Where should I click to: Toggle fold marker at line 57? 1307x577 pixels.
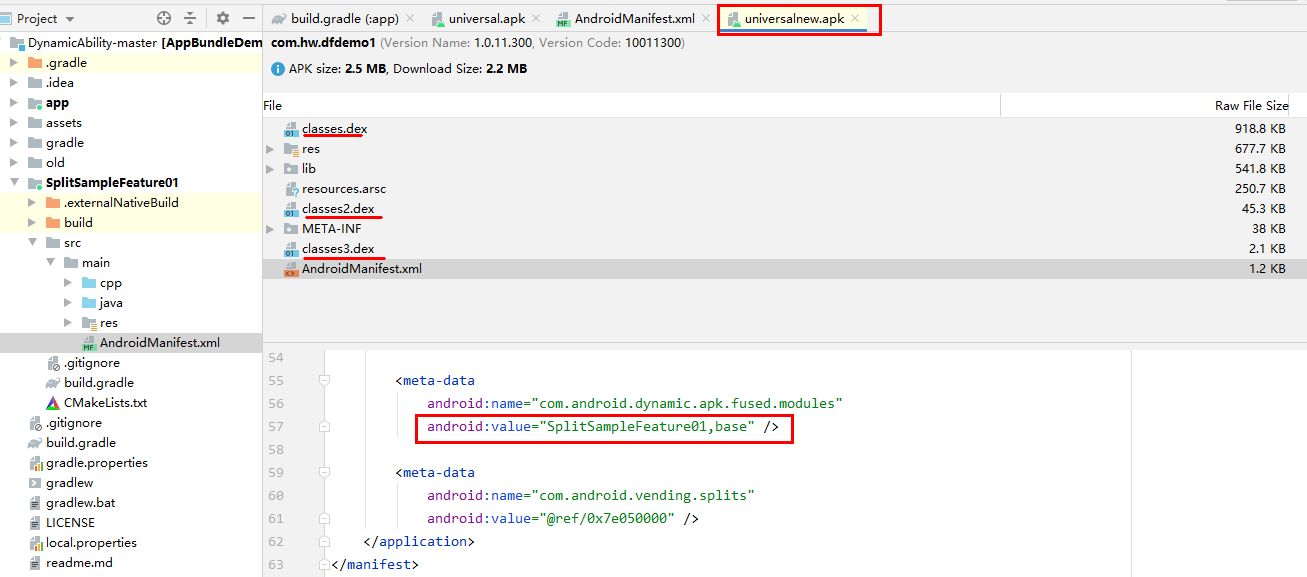tap(324, 427)
